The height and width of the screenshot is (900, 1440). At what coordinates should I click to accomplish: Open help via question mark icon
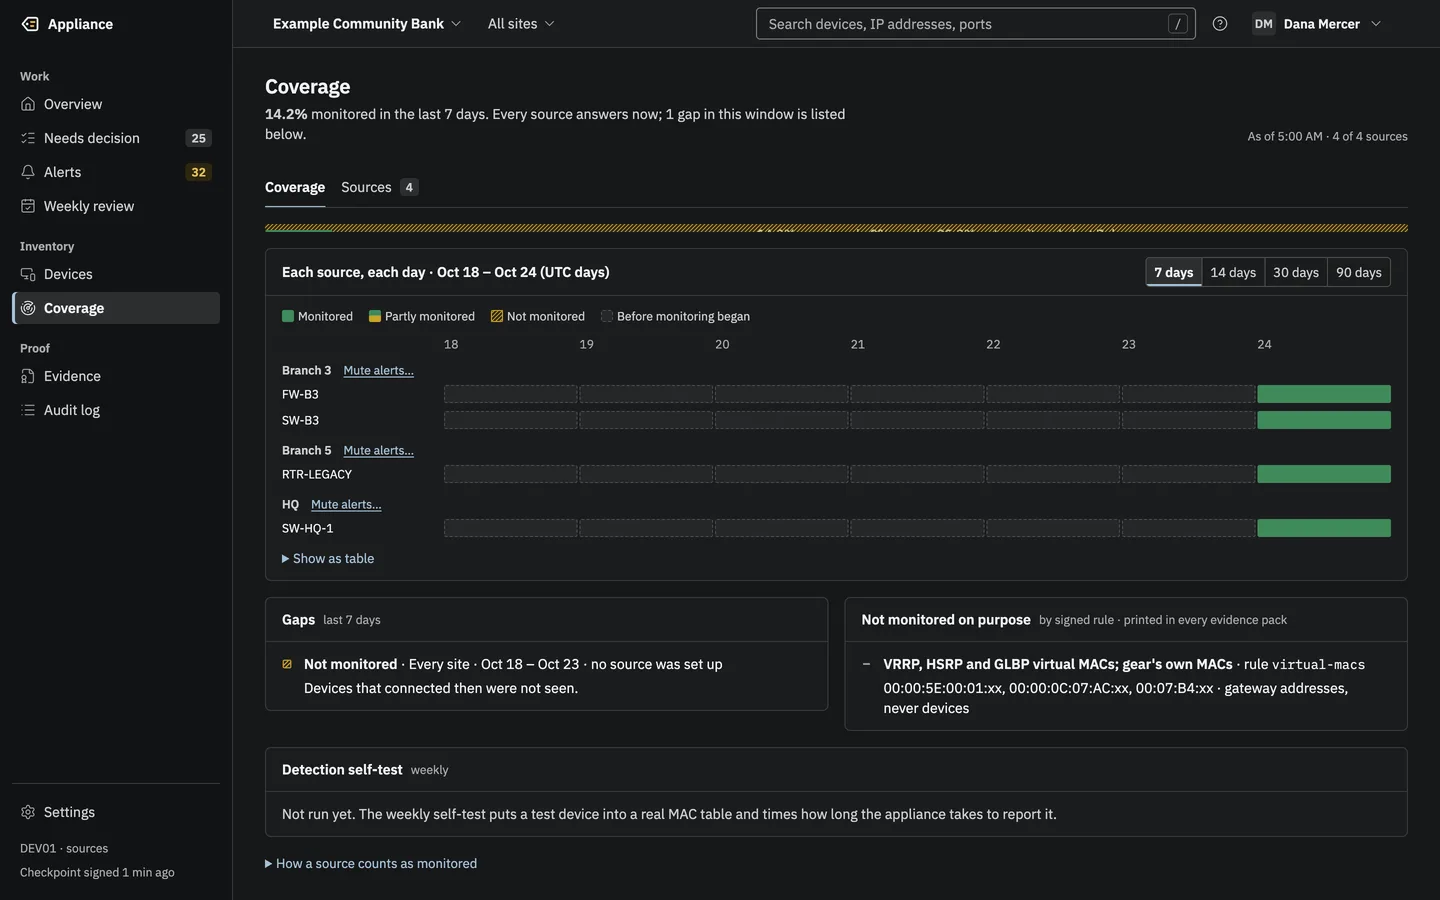[x=1220, y=24]
